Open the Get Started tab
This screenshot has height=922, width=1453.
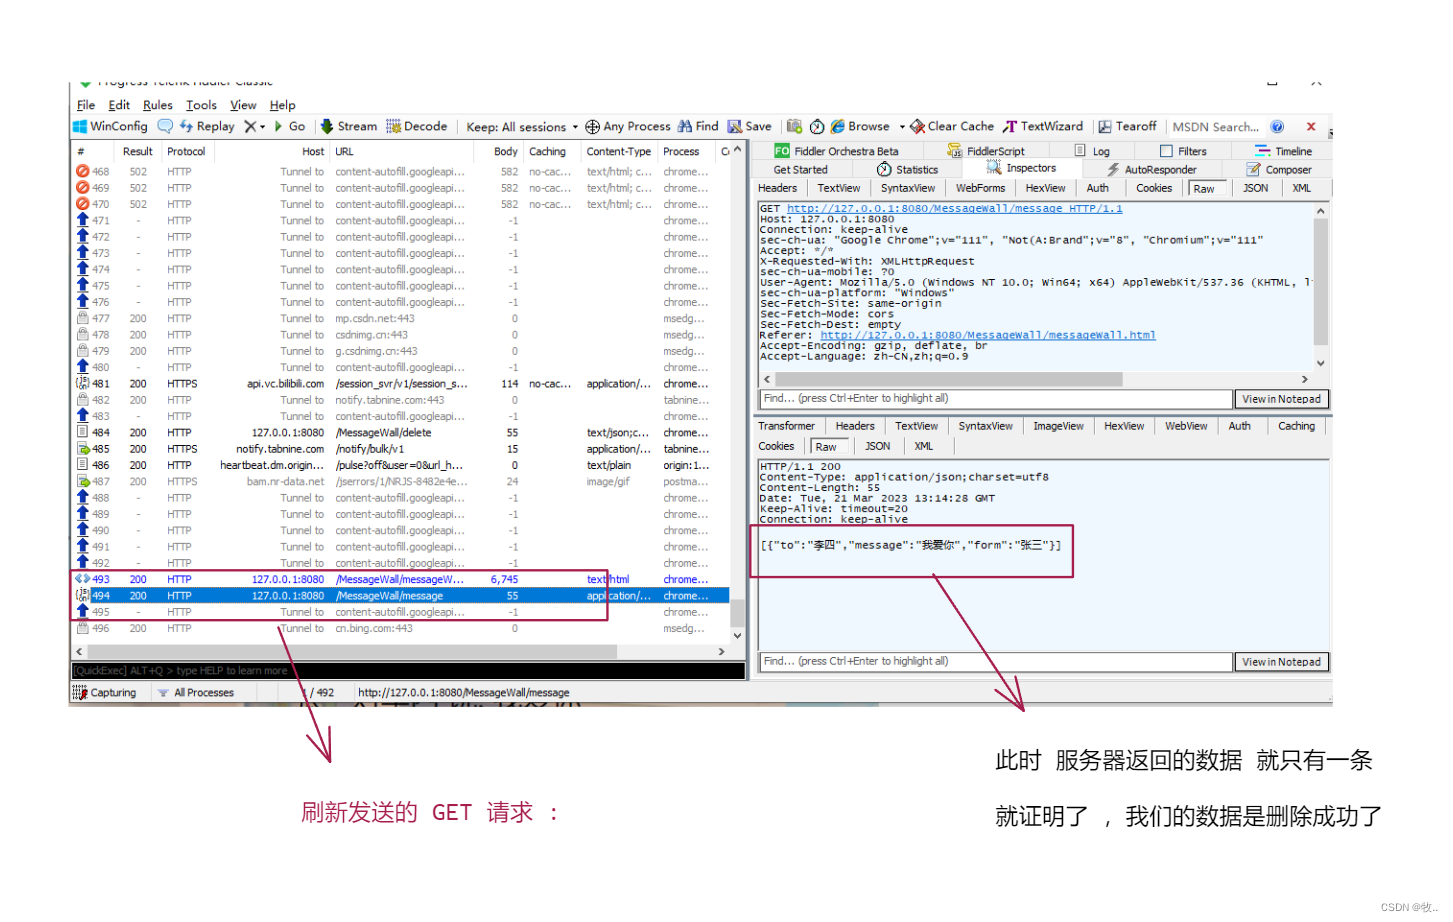[x=800, y=170]
